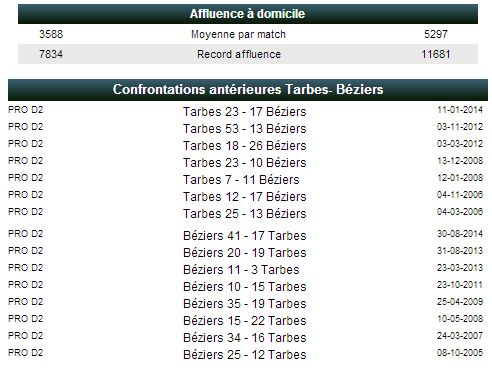Open the Tarbes 23 - 17 Béziers result
The image size is (492, 368).
point(245,112)
